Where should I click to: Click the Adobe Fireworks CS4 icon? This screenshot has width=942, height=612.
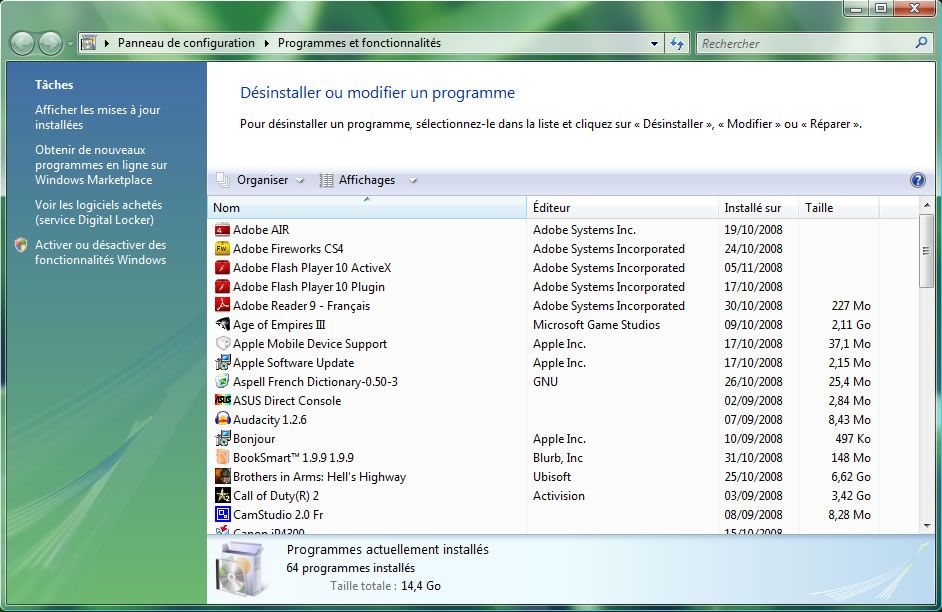(222, 249)
